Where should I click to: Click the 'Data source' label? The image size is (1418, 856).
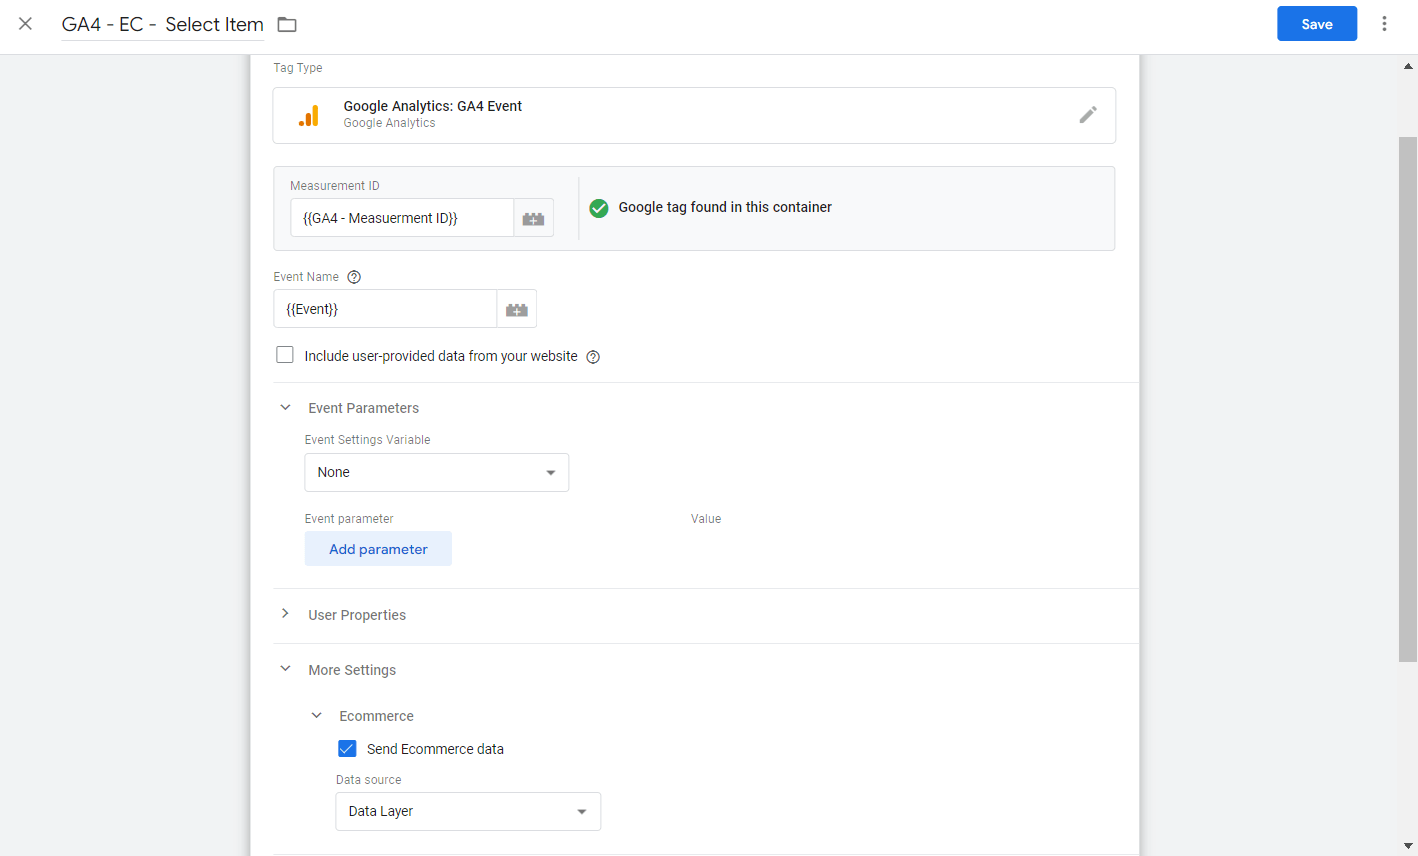pyautogui.click(x=369, y=780)
